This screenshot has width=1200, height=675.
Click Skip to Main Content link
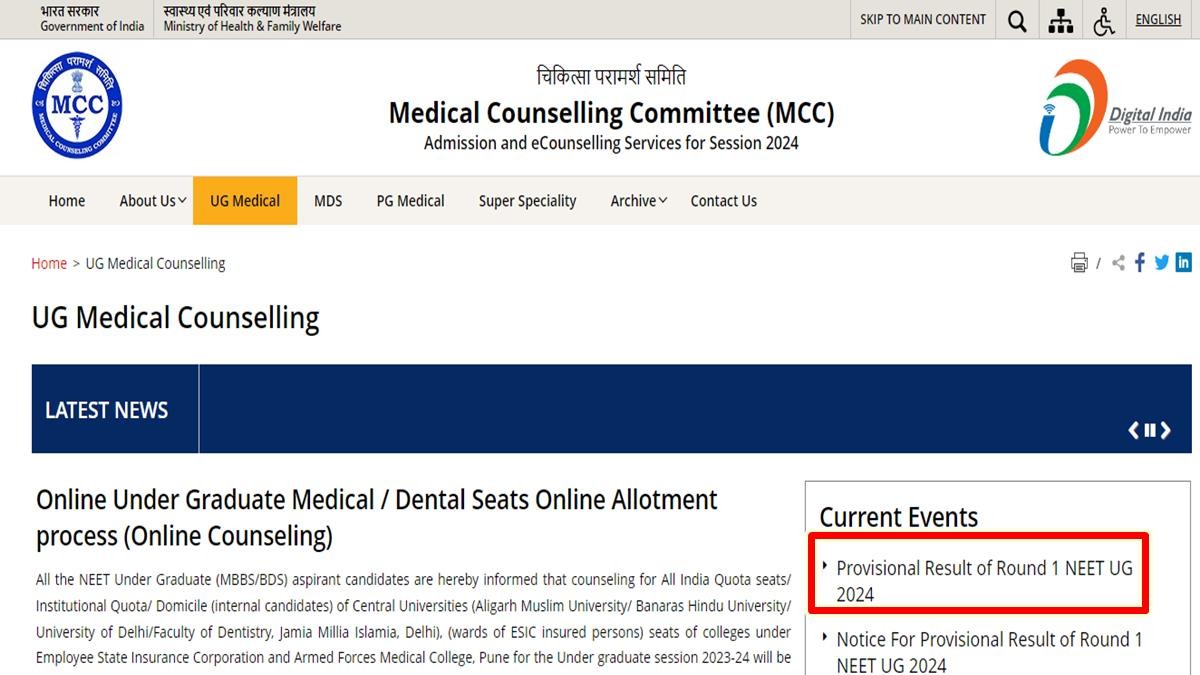[x=923, y=19]
